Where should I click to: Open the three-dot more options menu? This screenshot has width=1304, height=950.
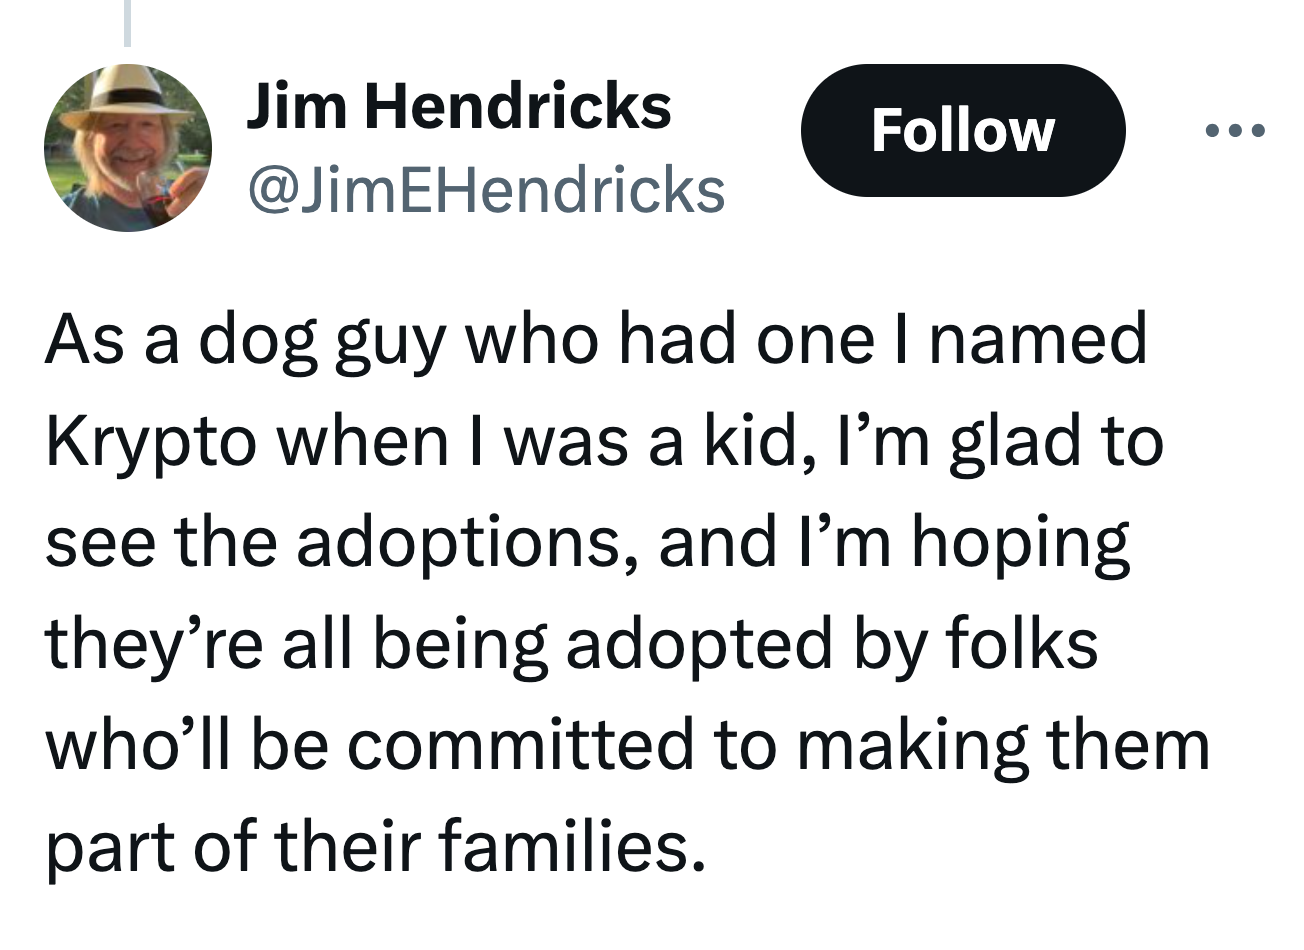(x=1235, y=130)
